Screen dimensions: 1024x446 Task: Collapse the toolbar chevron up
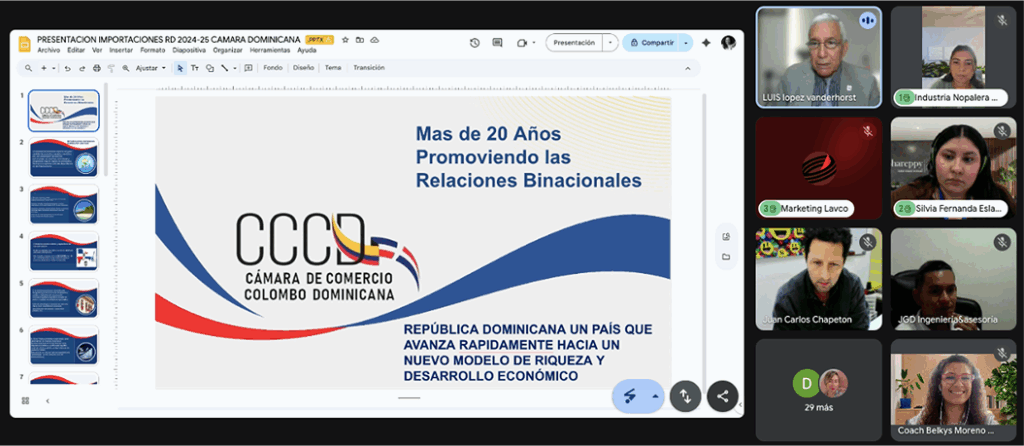687,68
